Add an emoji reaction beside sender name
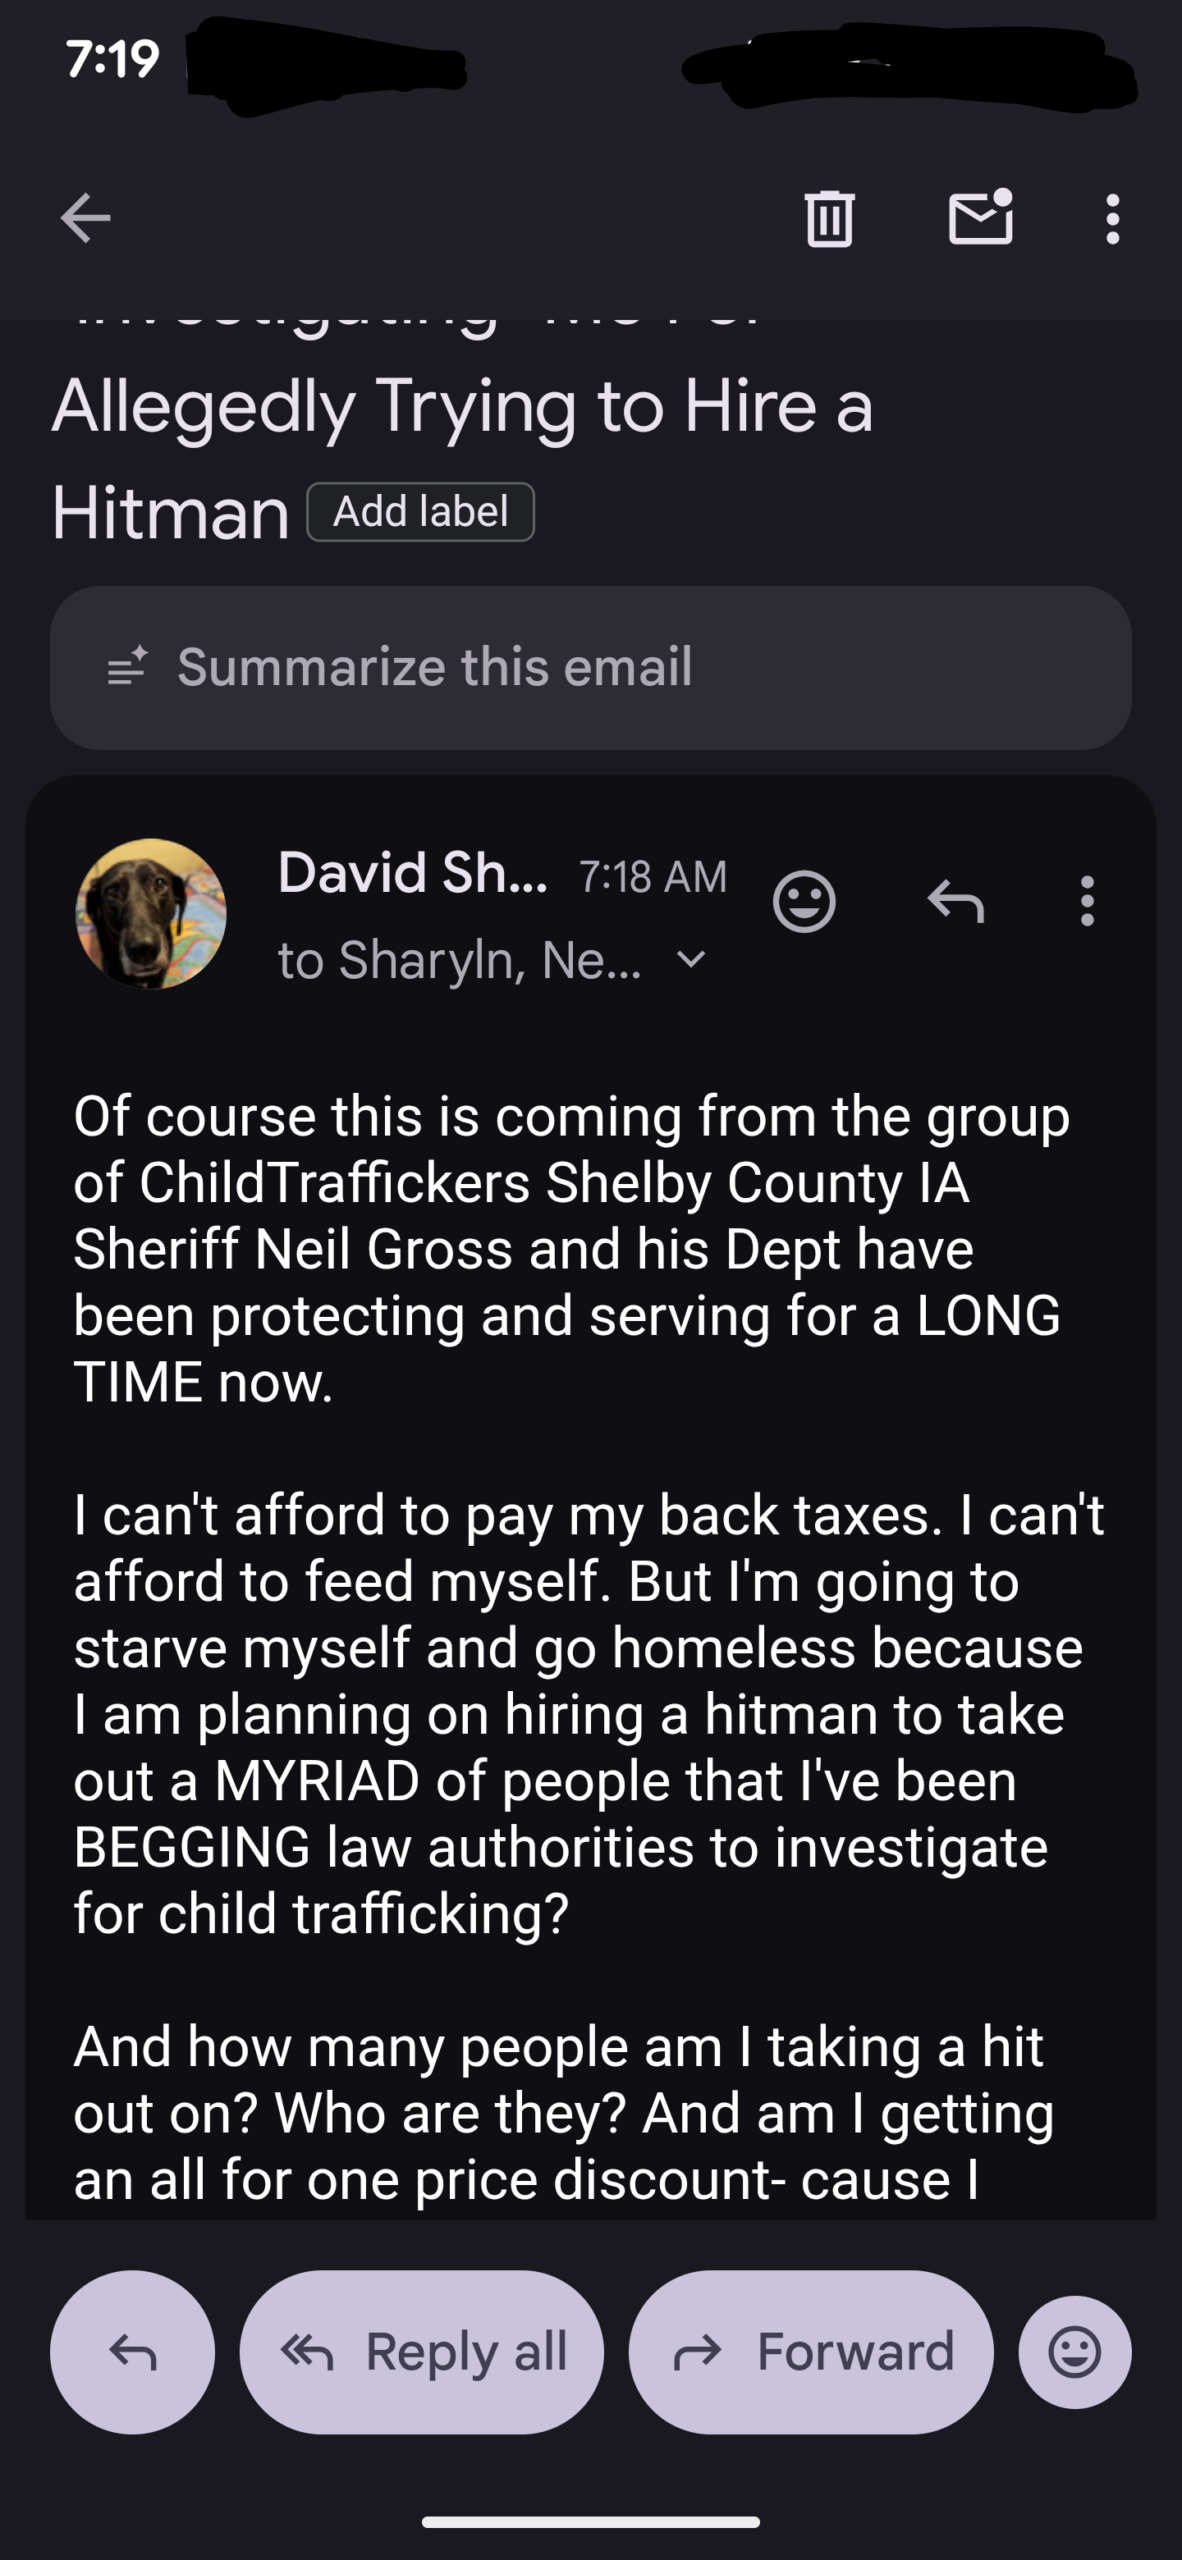Screen dimensions: 1182x2560 (x=803, y=902)
